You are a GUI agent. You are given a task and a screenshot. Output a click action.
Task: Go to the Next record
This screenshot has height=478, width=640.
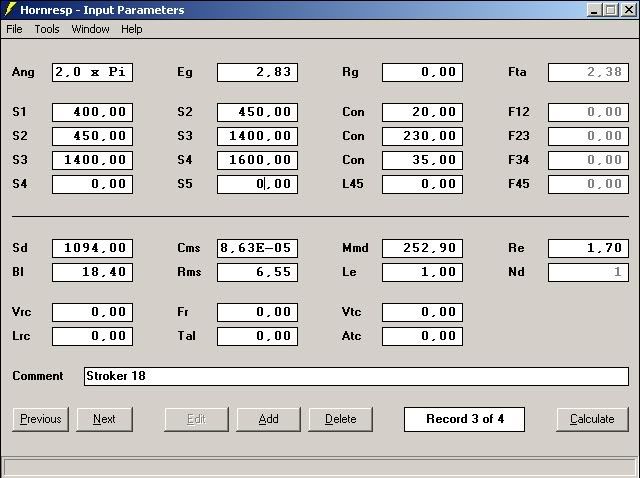pos(104,419)
